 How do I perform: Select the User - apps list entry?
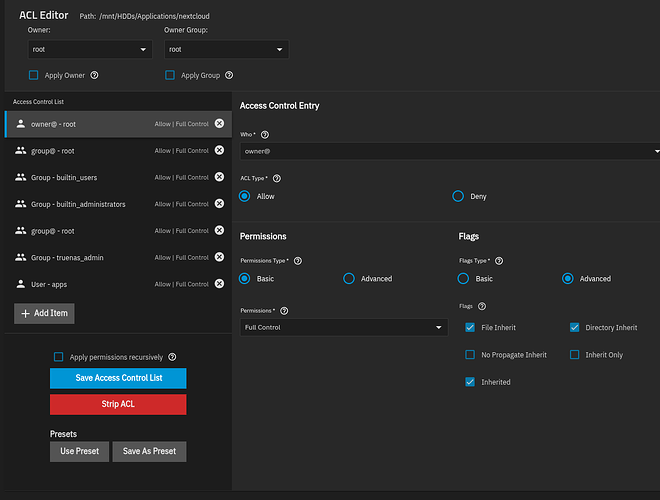pos(118,284)
